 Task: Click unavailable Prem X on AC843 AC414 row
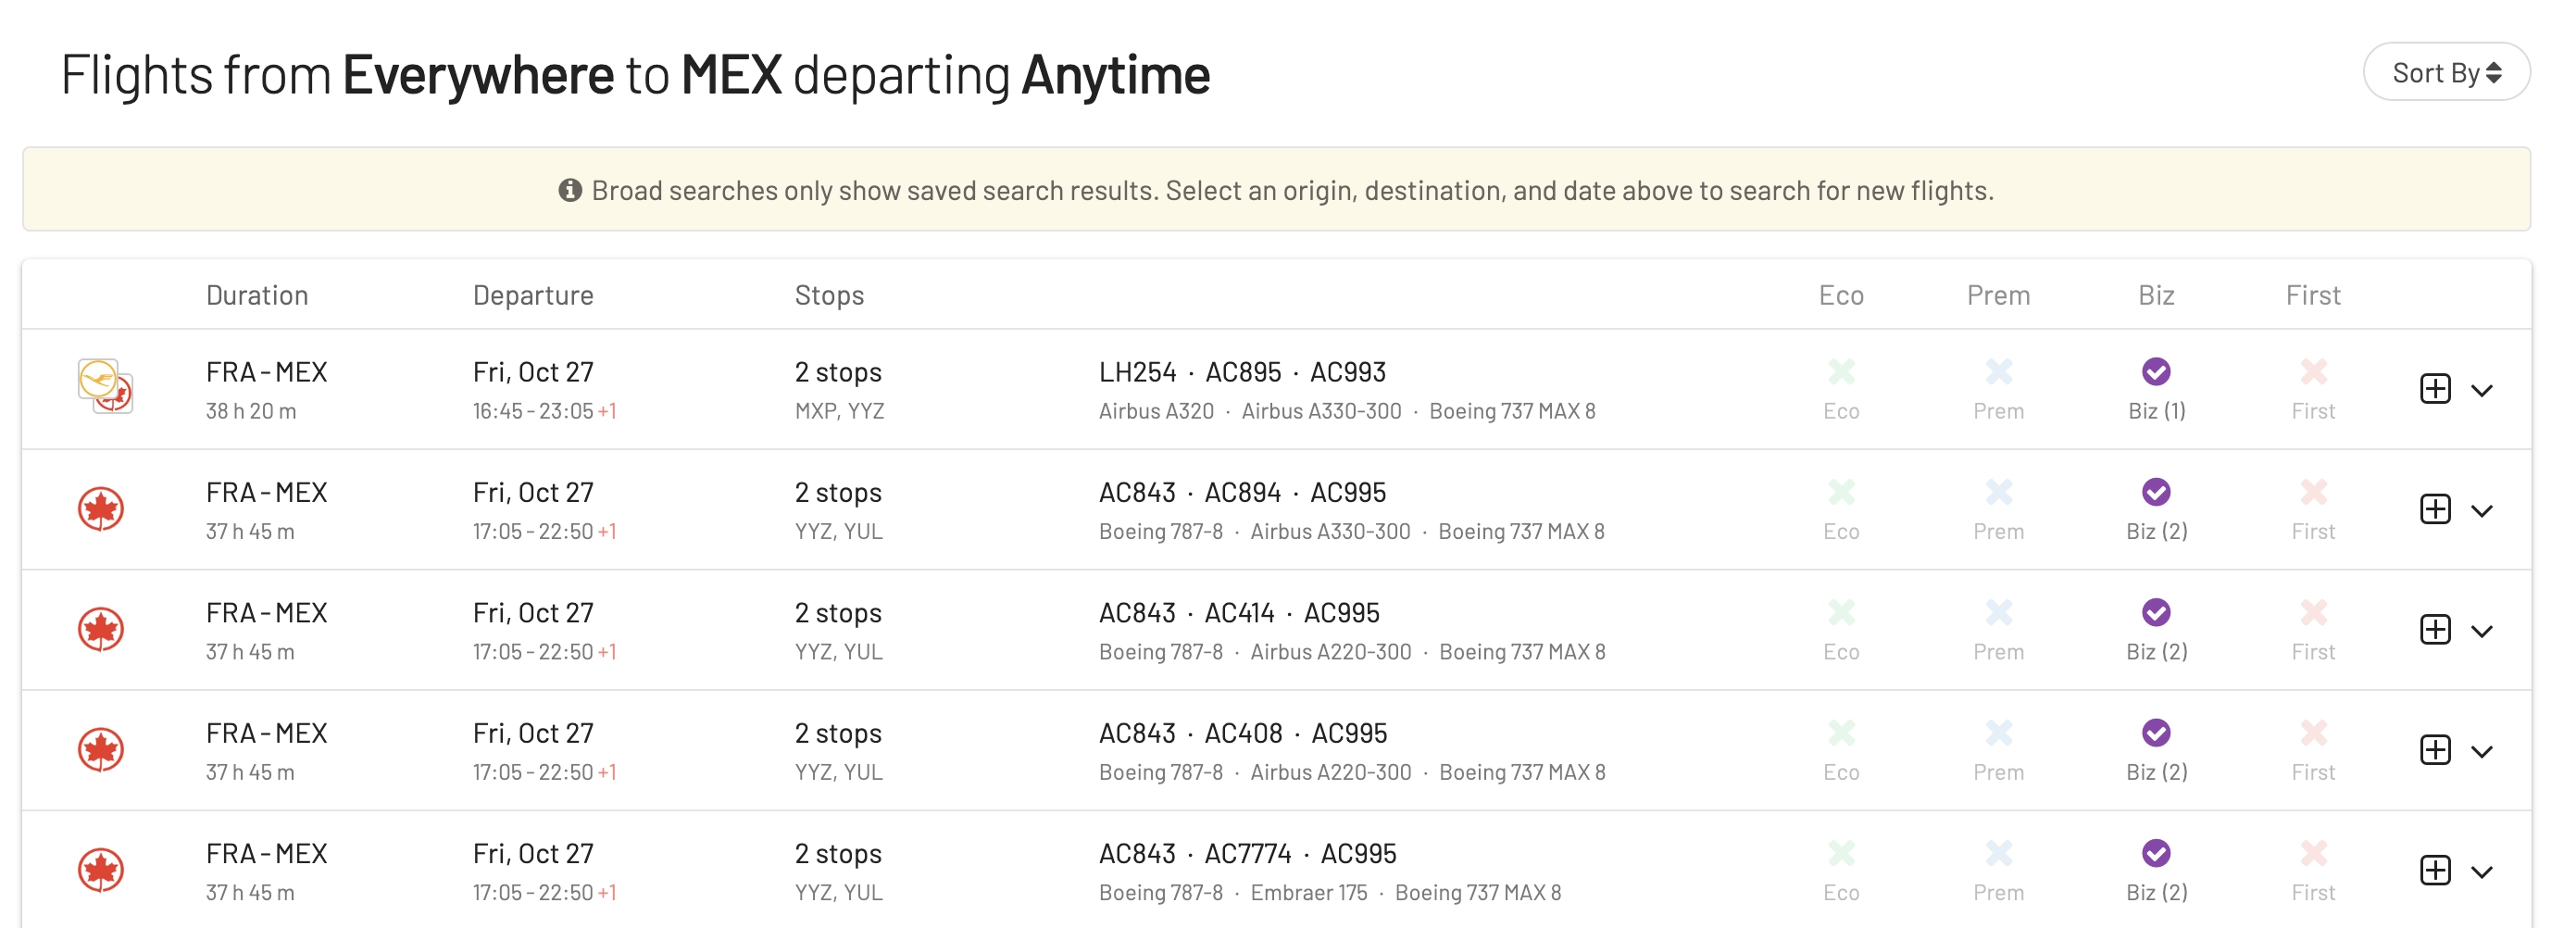click(x=1998, y=613)
